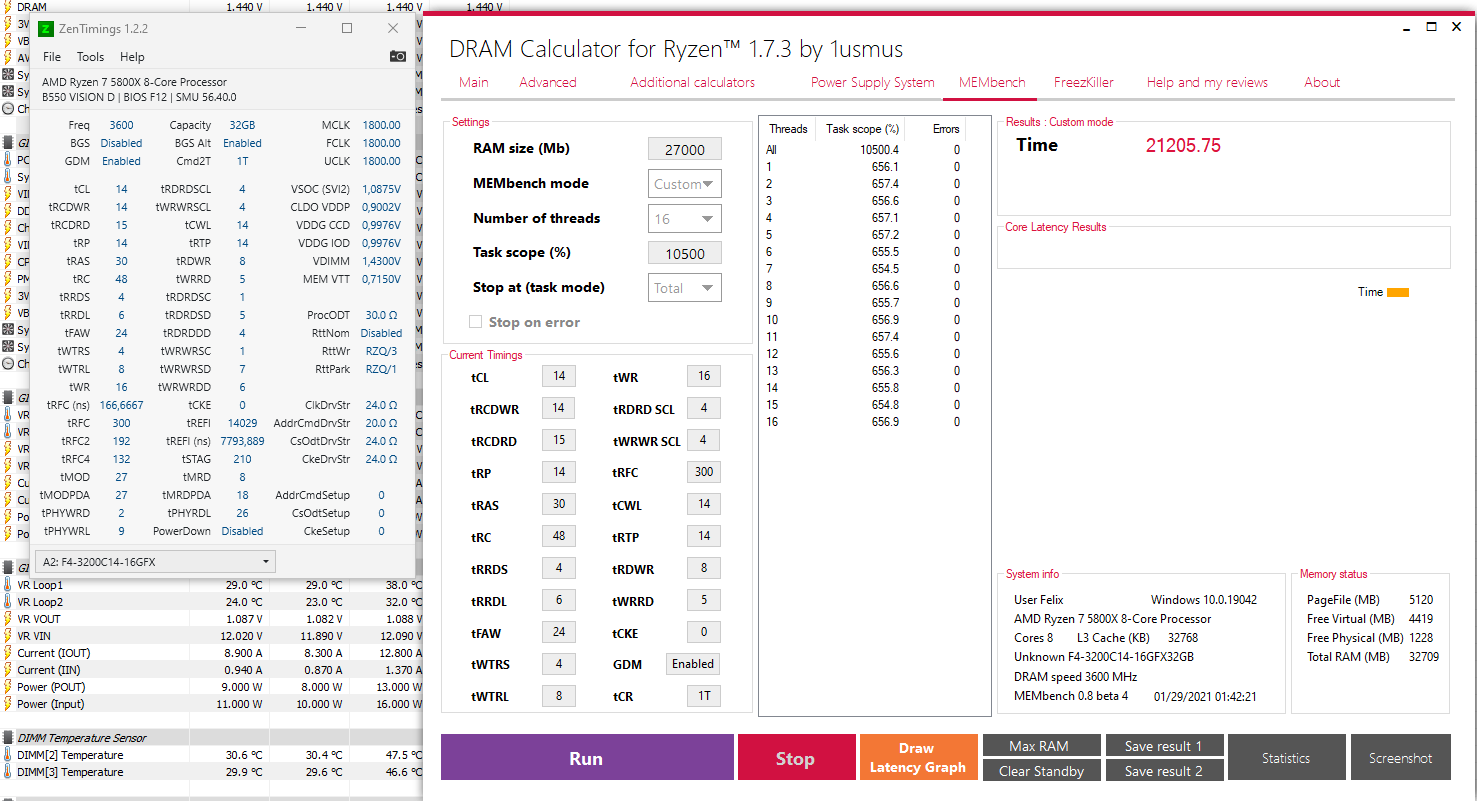Click the purple Run button

point(586,758)
